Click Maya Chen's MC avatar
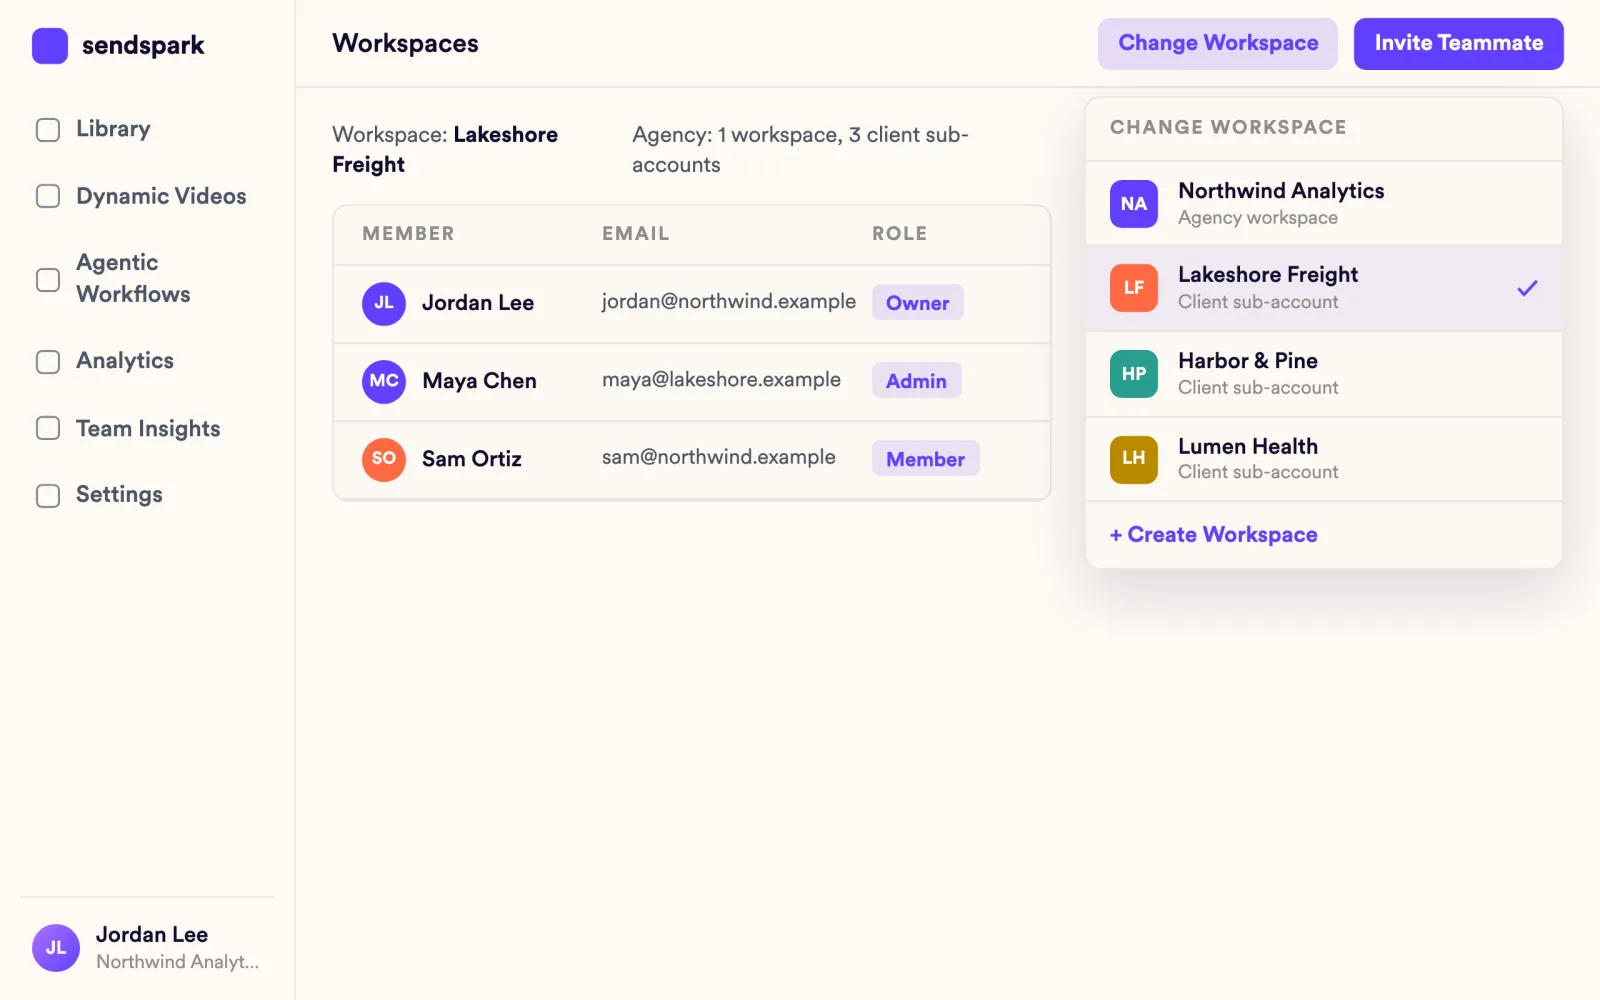The height and width of the screenshot is (1000, 1600). pyautogui.click(x=384, y=381)
